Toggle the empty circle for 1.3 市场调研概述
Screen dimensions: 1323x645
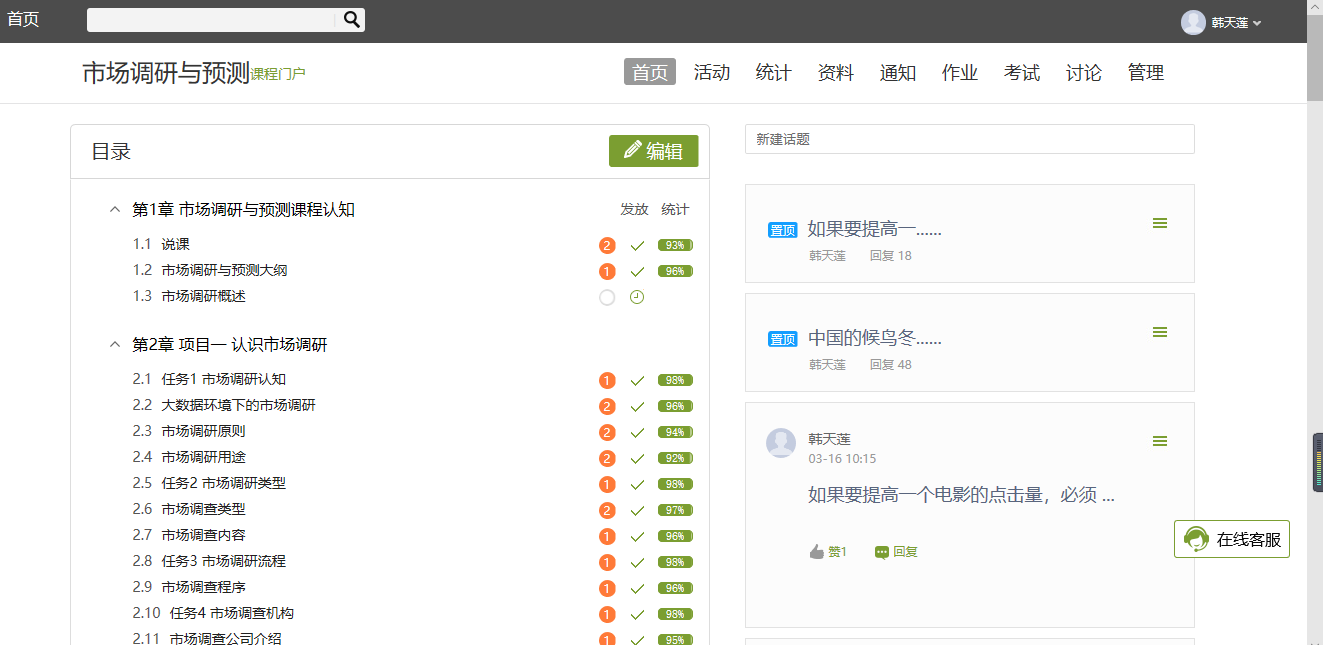607,297
